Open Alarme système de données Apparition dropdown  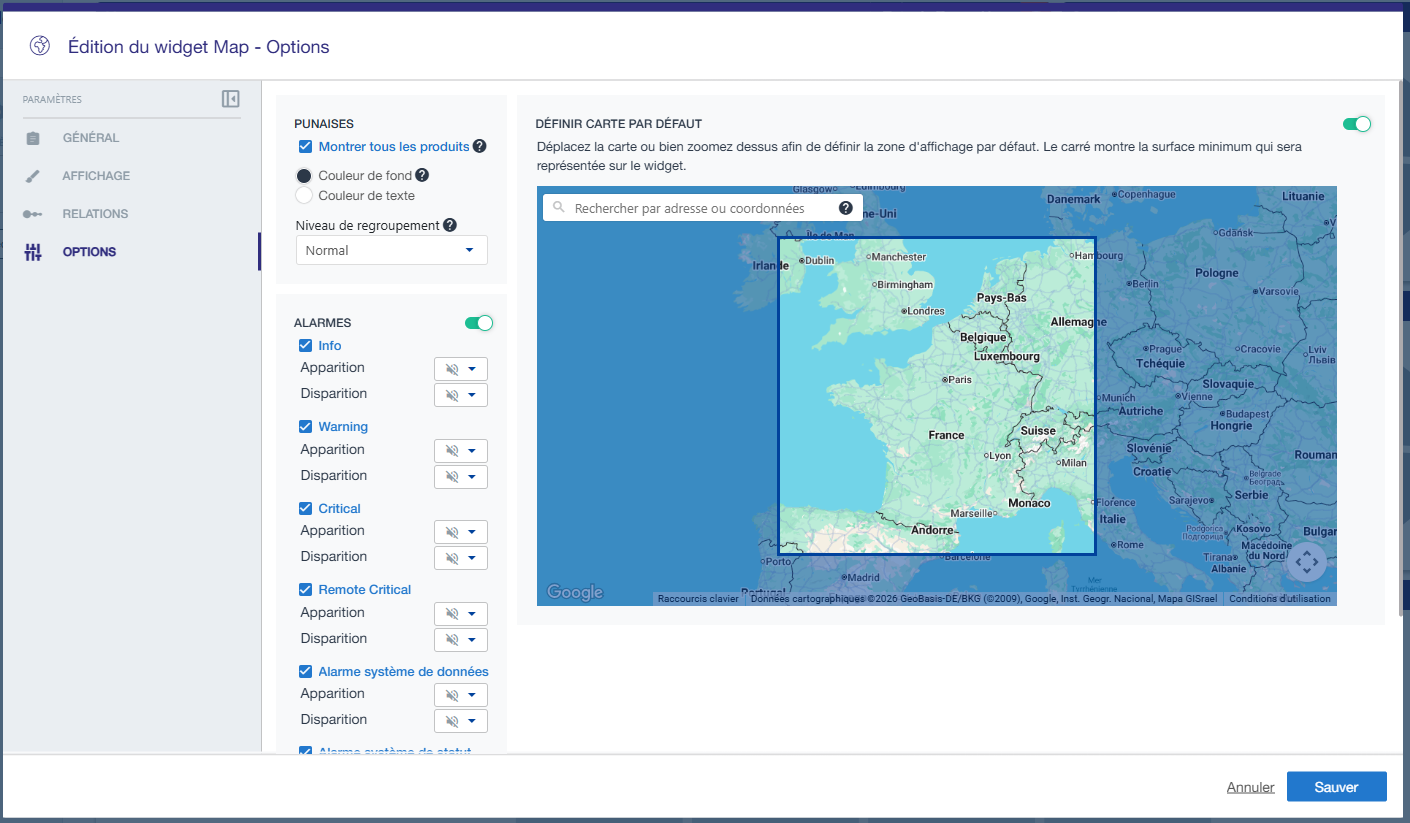[461, 695]
